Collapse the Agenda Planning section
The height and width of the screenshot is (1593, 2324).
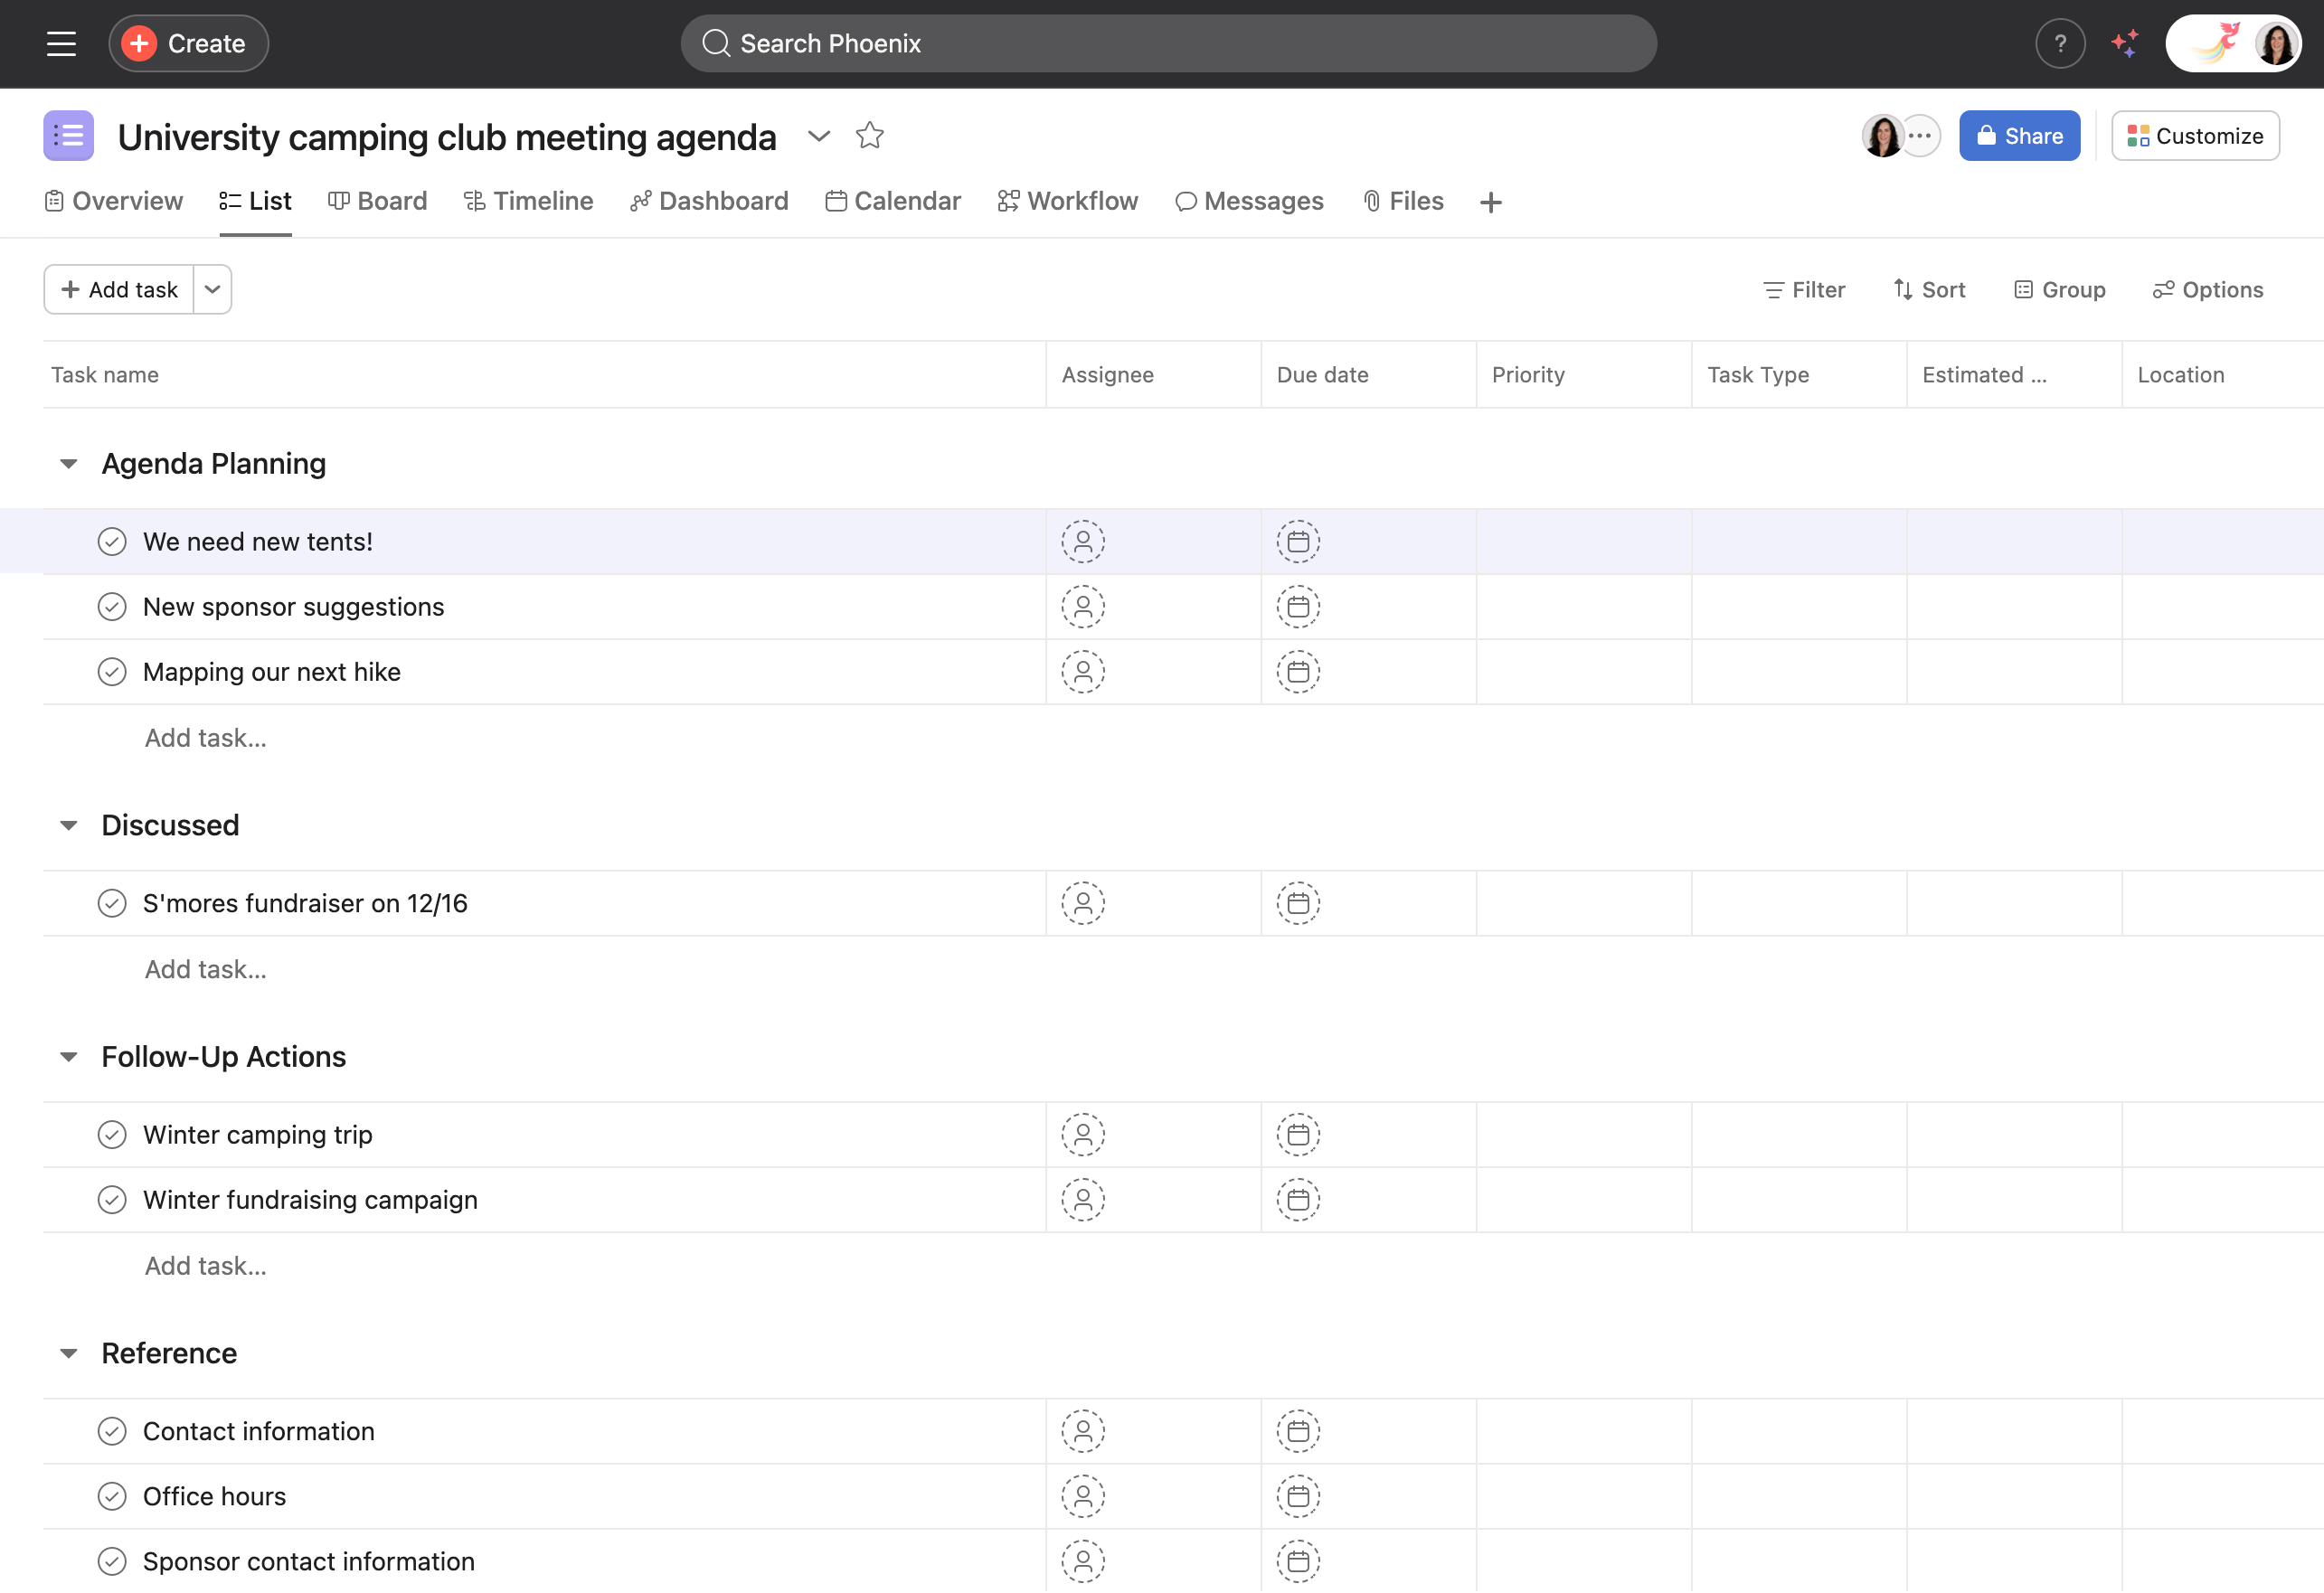pyautogui.click(x=69, y=463)
